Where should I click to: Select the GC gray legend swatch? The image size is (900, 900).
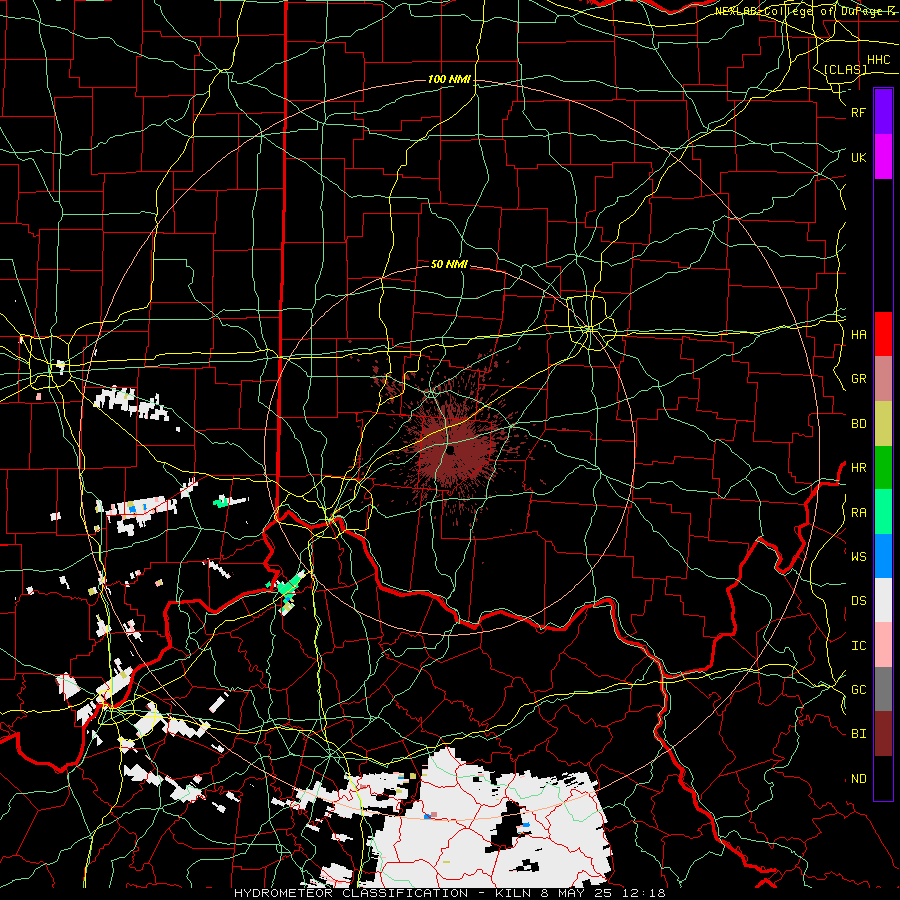pyautogui.click(x=883, y=689)
